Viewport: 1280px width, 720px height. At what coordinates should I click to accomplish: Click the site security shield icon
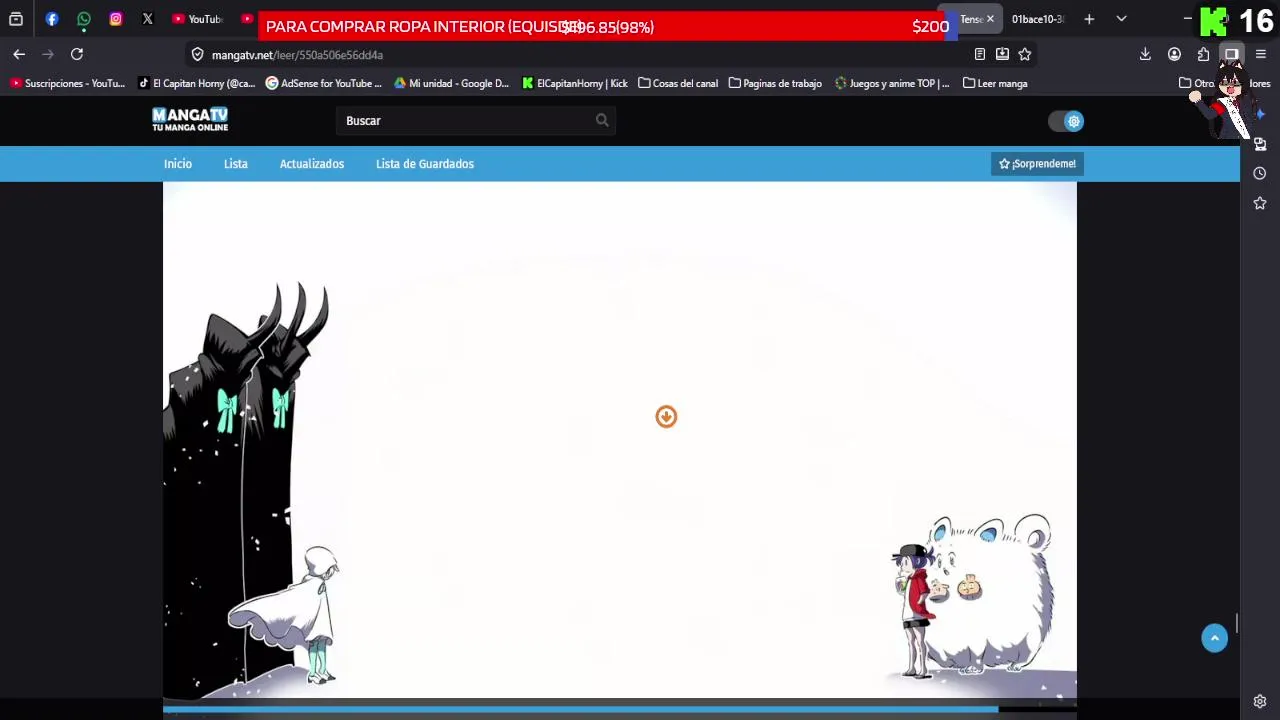pyautogui.click(x=197, y=55)
